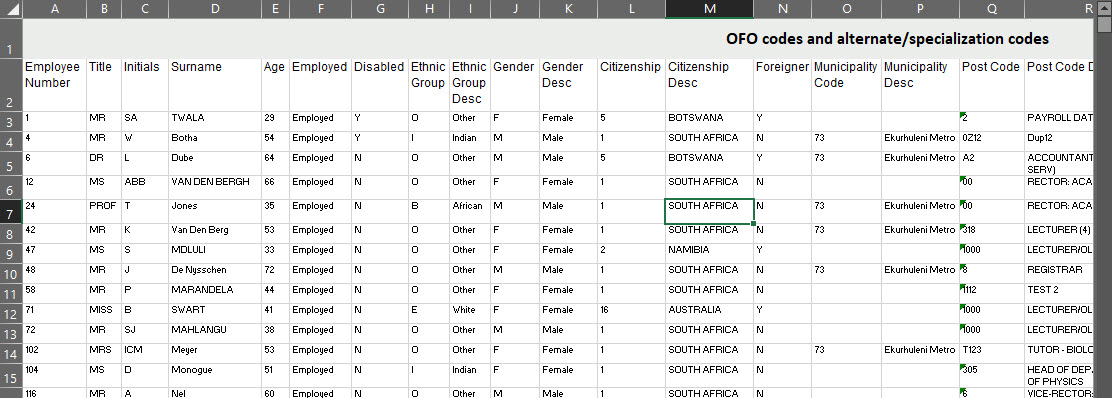
Task: Click the 'Surname' header cell
Action: pyautogui.click(x=215, y=84)
